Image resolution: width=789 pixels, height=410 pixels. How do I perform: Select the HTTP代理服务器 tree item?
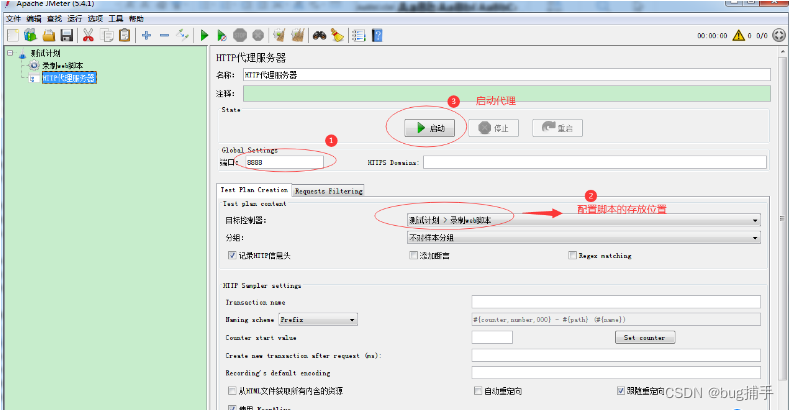tap(69, 78)
